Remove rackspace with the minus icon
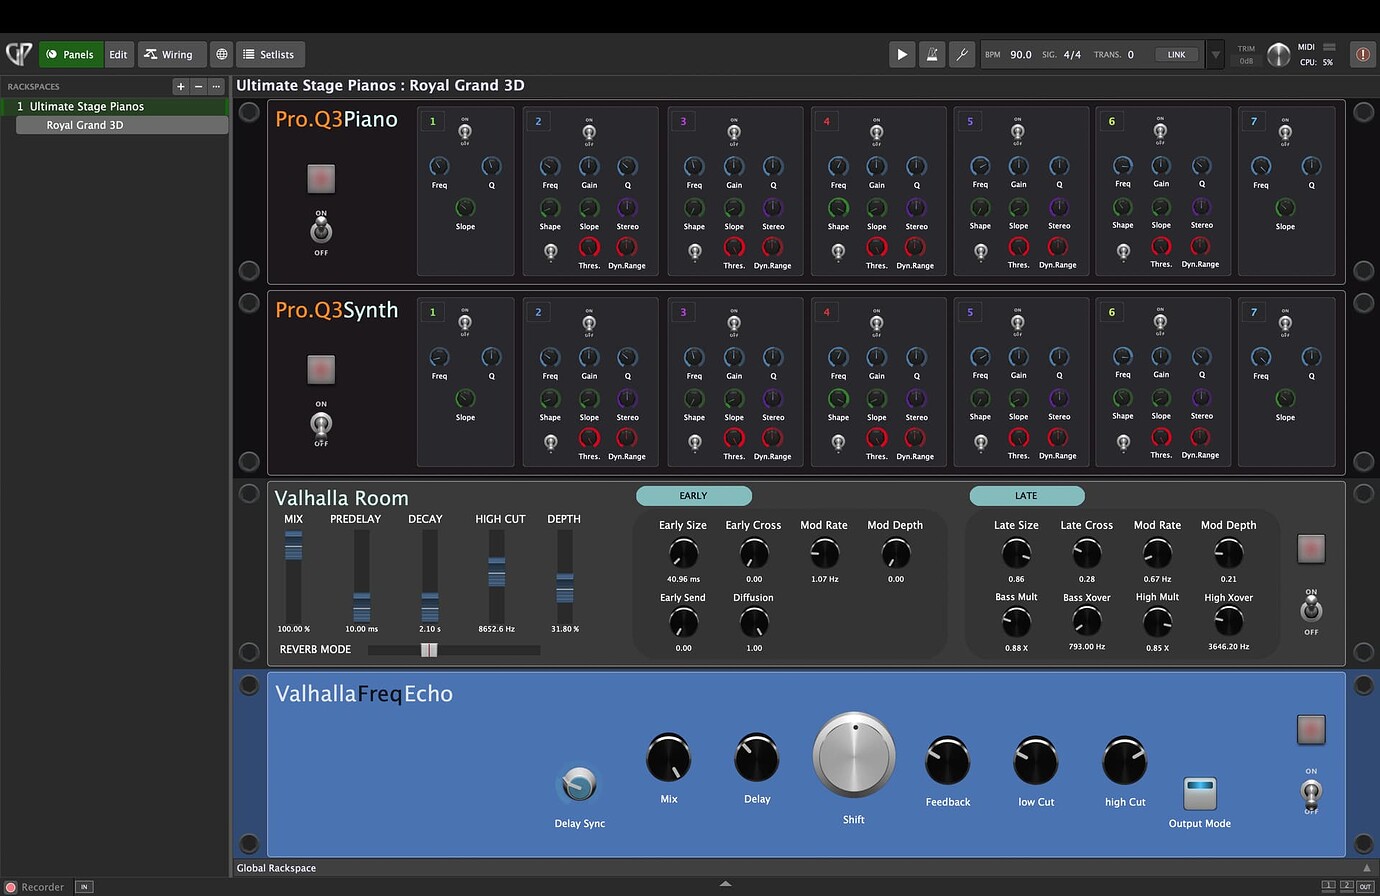 198,86
